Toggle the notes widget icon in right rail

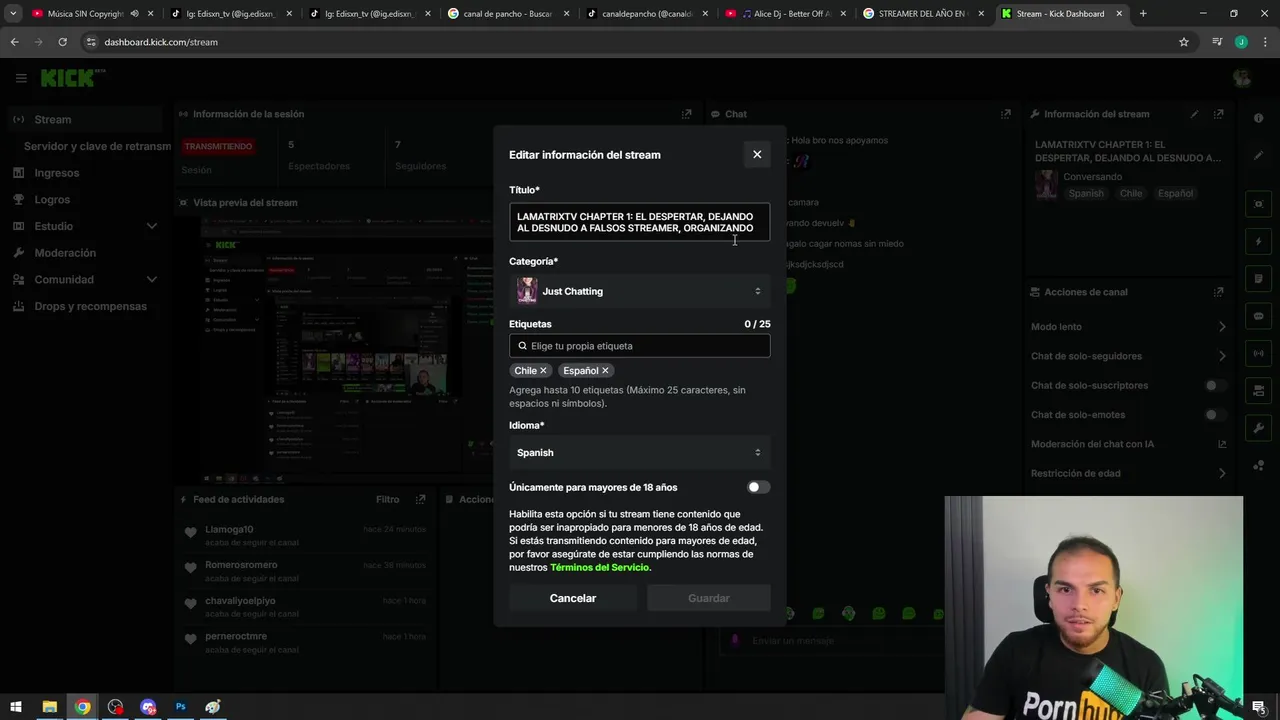pyautogui.click(x=1259, y=279)
